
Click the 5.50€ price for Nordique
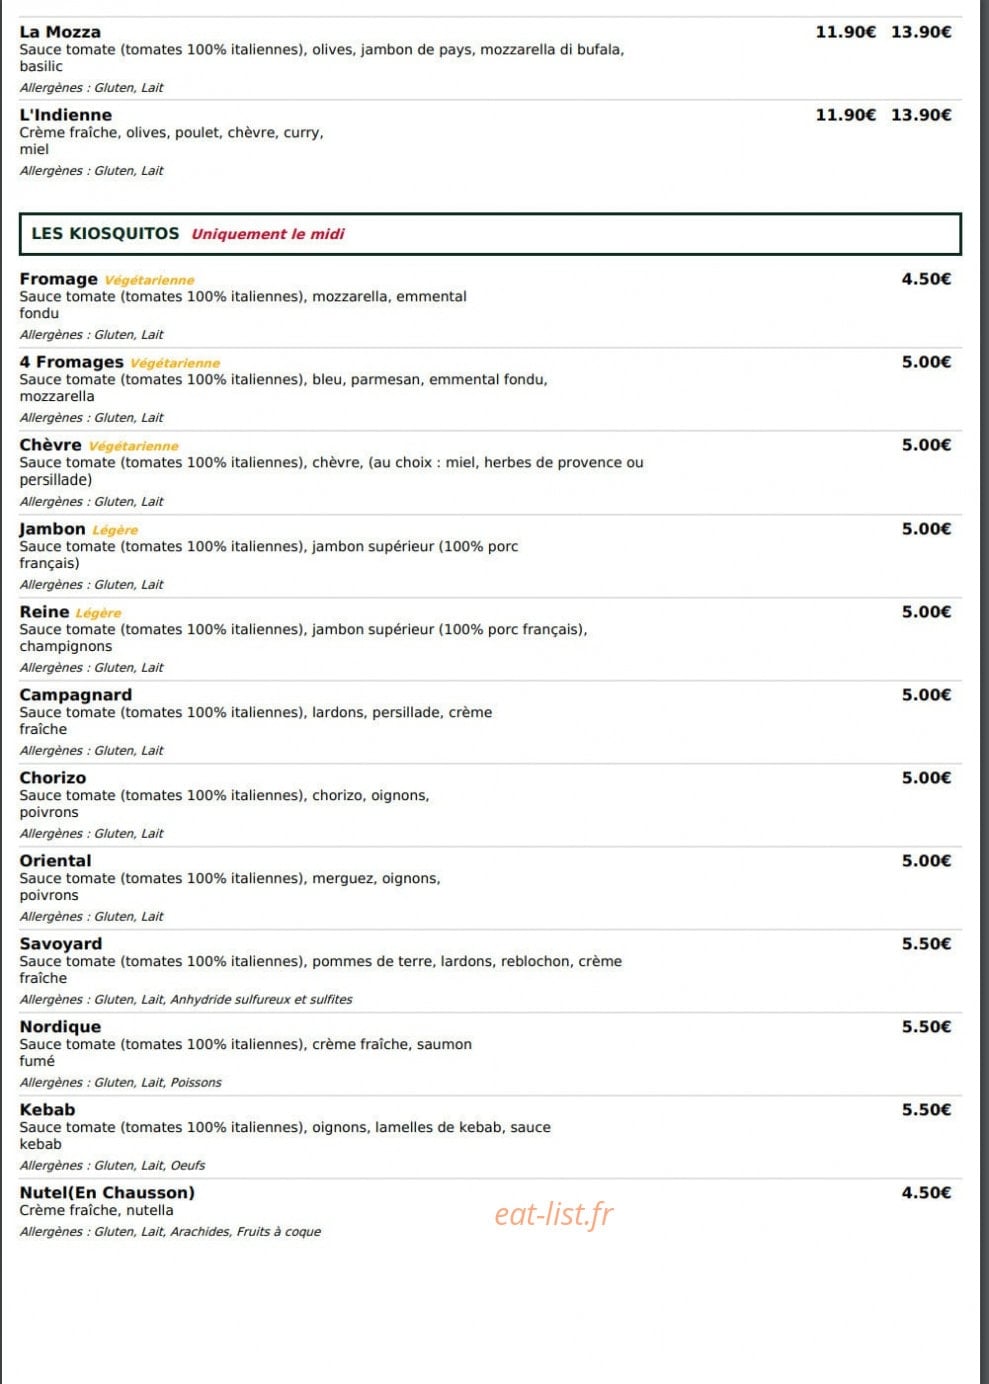point(927,1027)
